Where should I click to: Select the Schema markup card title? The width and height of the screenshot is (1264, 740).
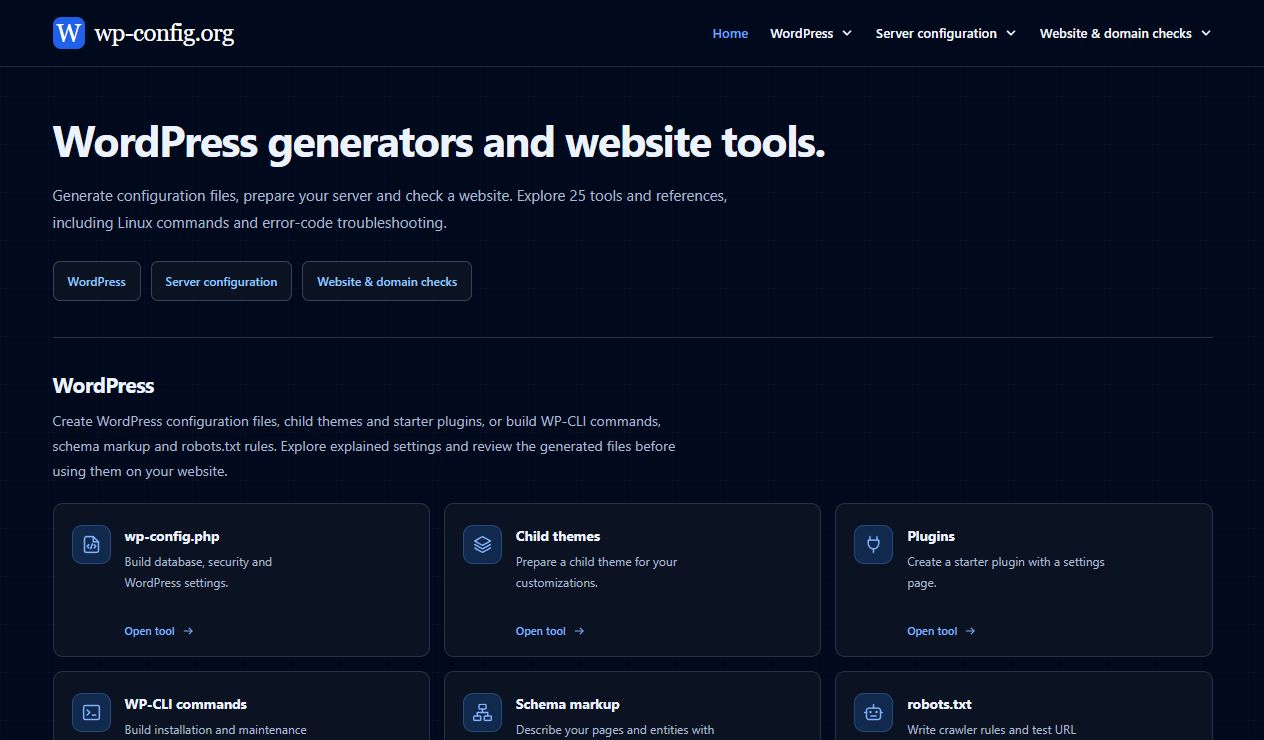(x=568, y=704)
